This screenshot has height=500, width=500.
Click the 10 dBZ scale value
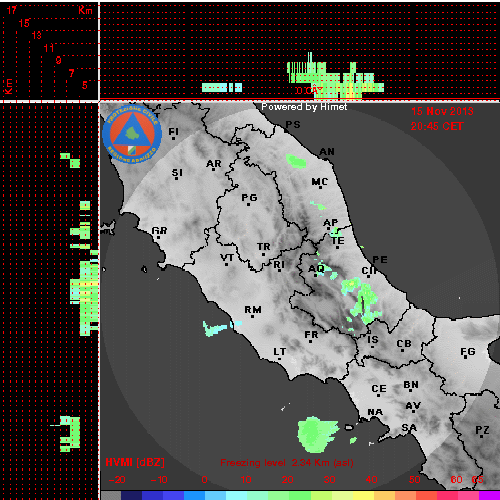click(246, 480)
